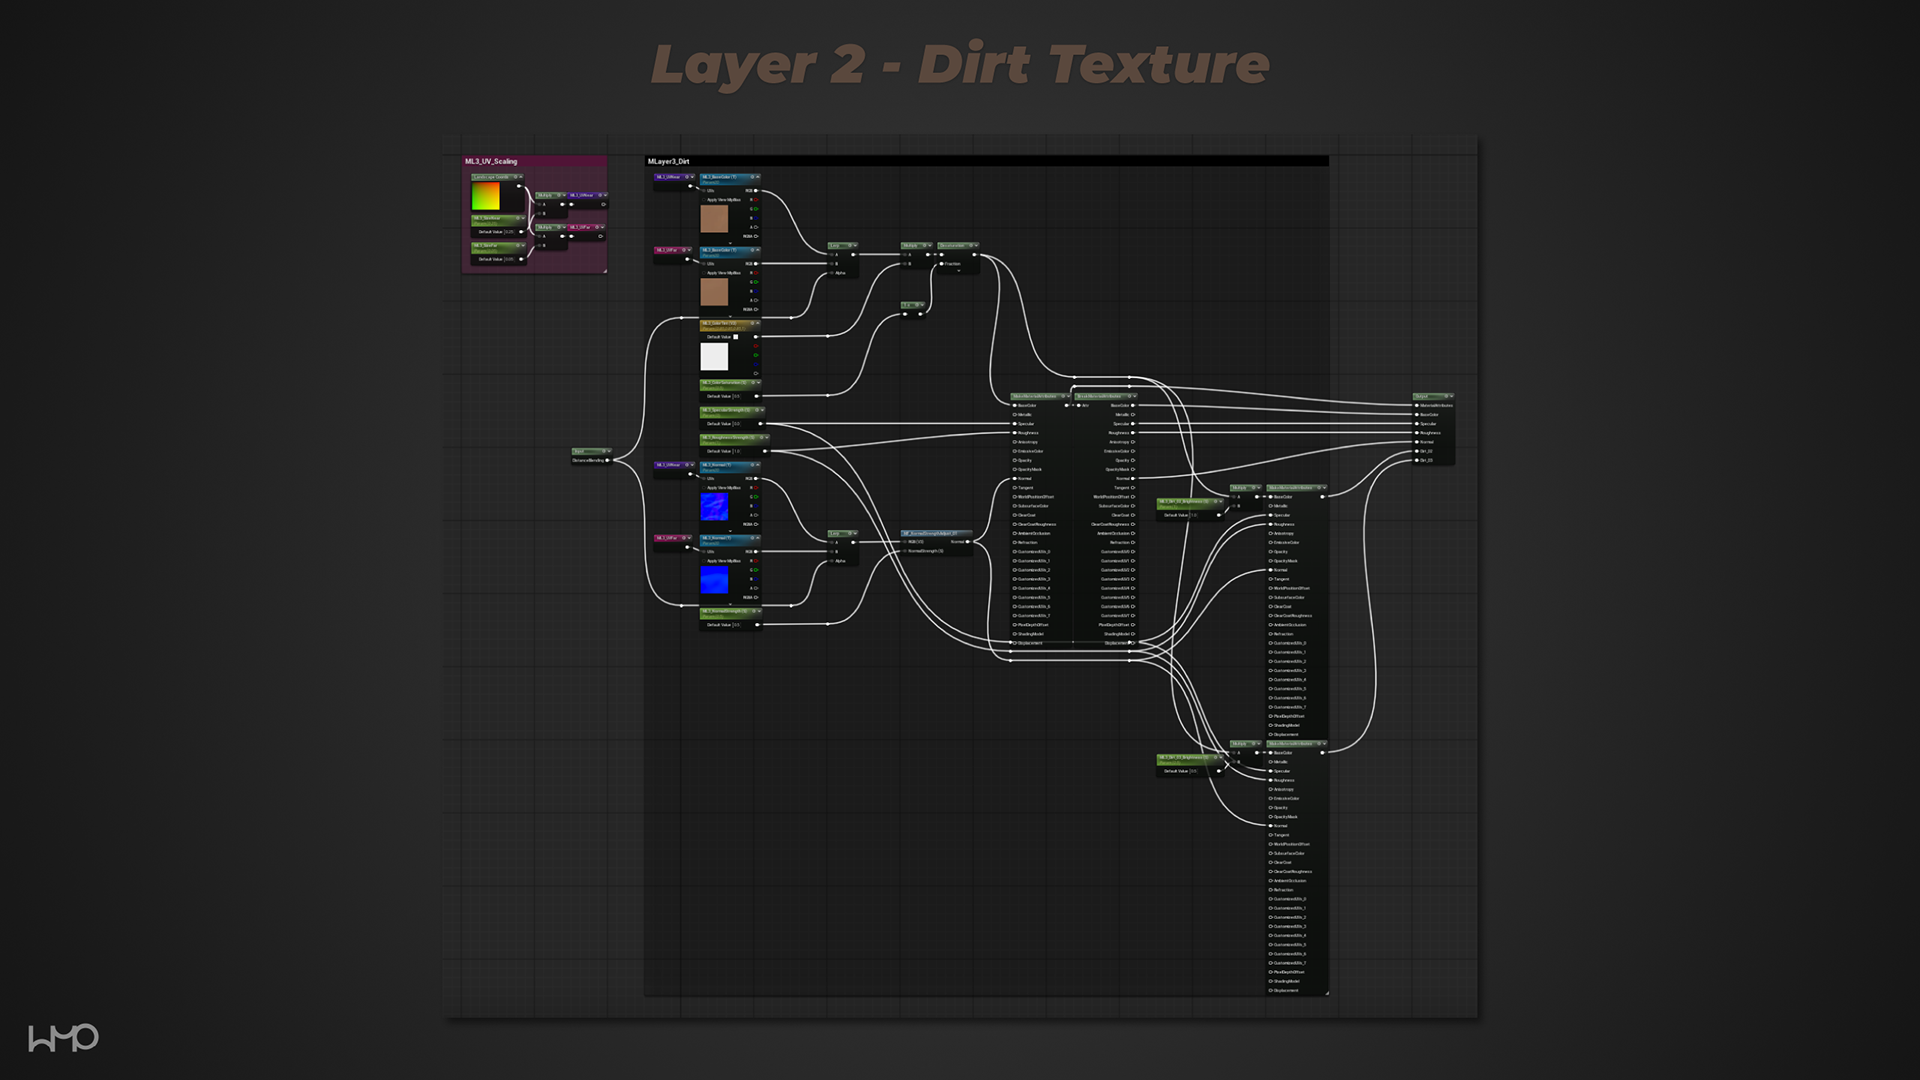Select the ML3_UV_Scaling comment box title
Image resolution: width=1920 pixels, height=1080 pixels.
pyautogui.click(x=491, y=161)
